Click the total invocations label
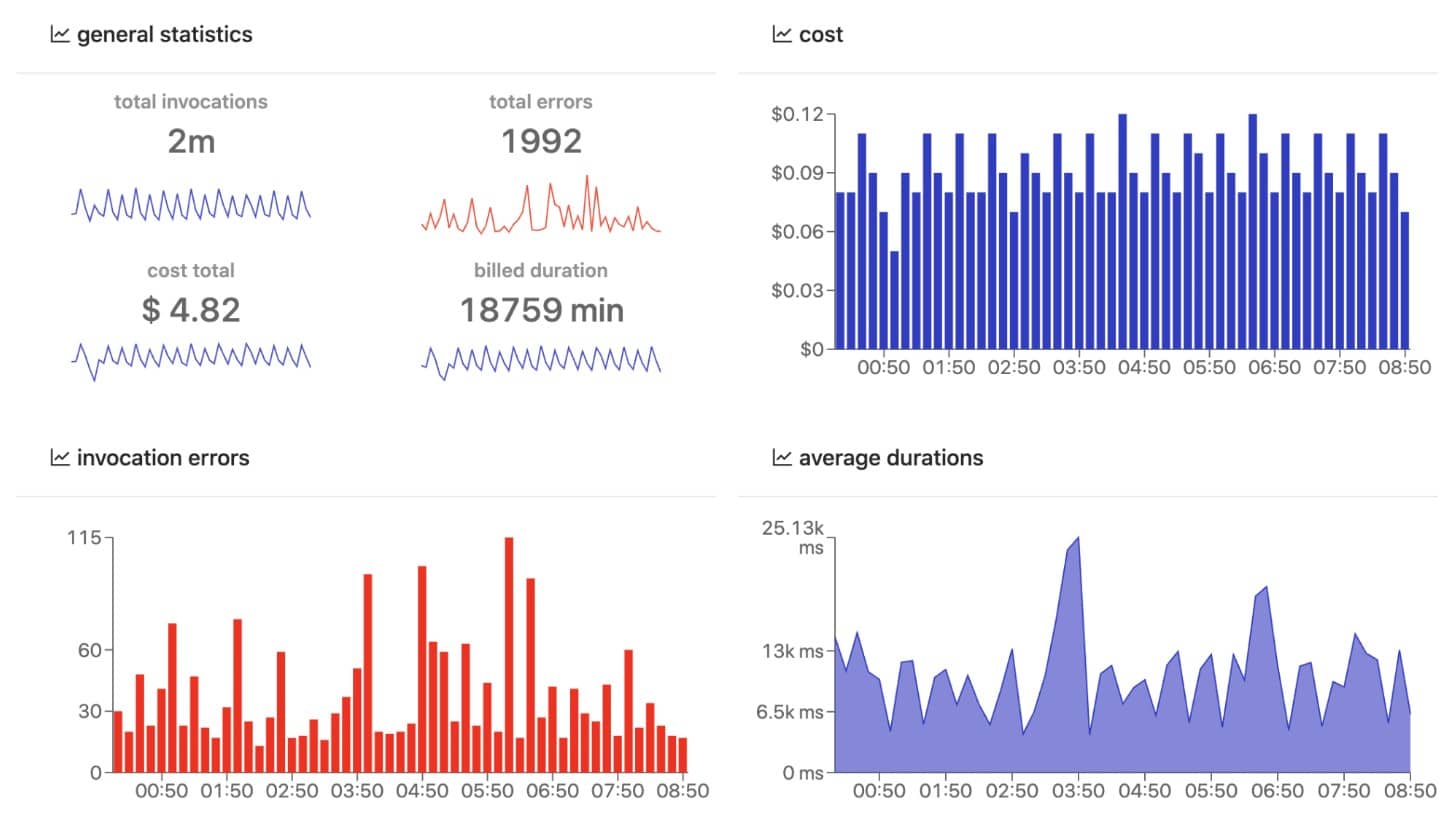The height and width of the screenshot is (832, 1447). [x=191, y=101]
